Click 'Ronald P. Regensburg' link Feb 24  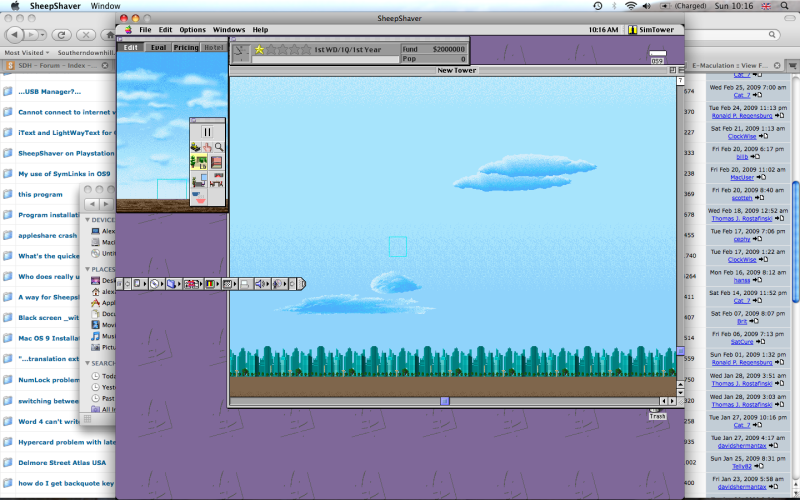click(x=742, y=116)
